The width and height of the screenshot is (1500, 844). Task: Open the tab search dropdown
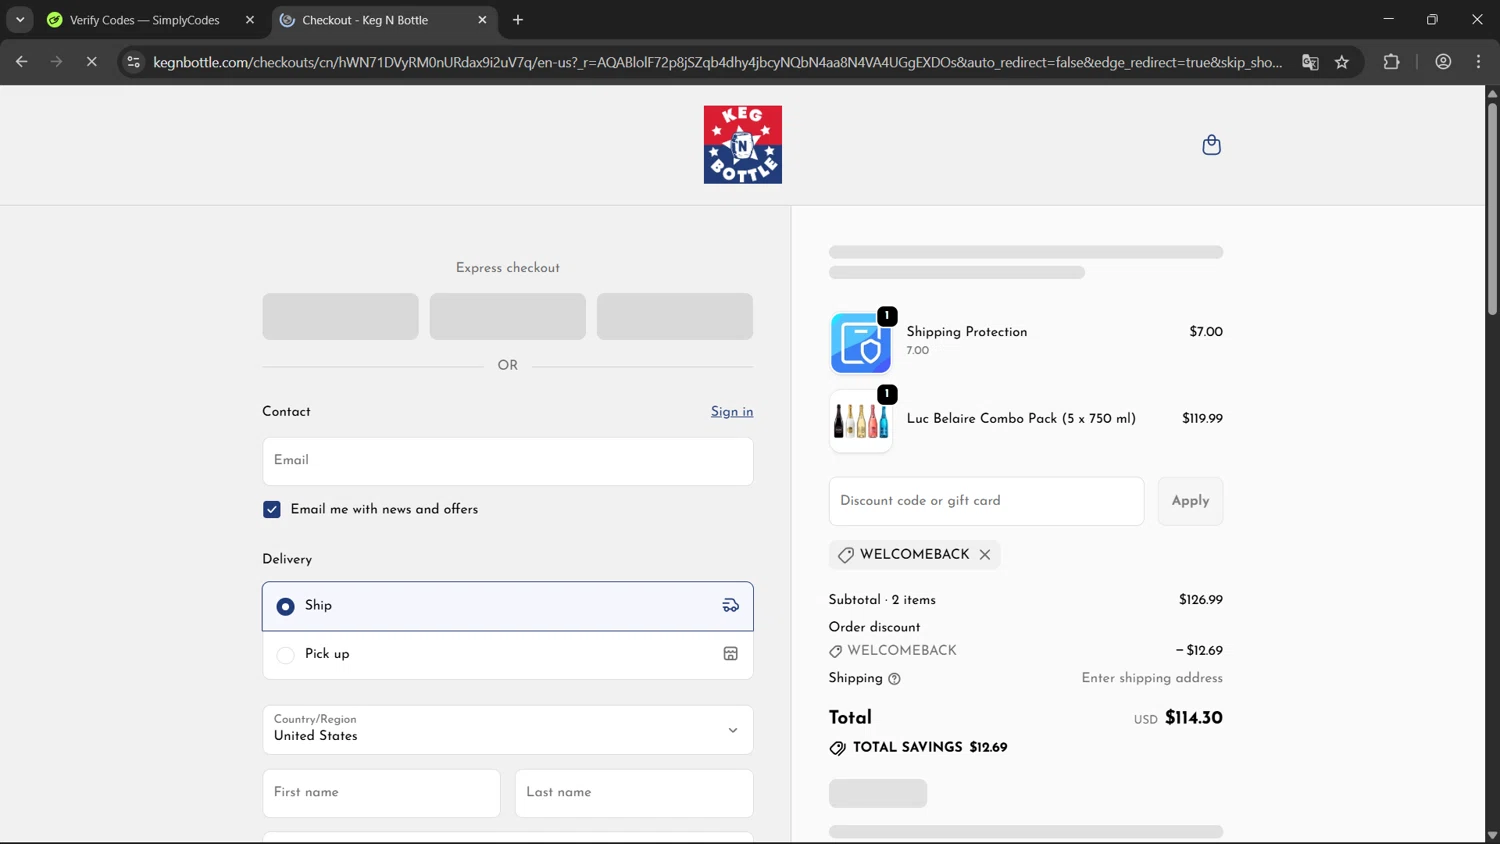[x=20, y=20]
